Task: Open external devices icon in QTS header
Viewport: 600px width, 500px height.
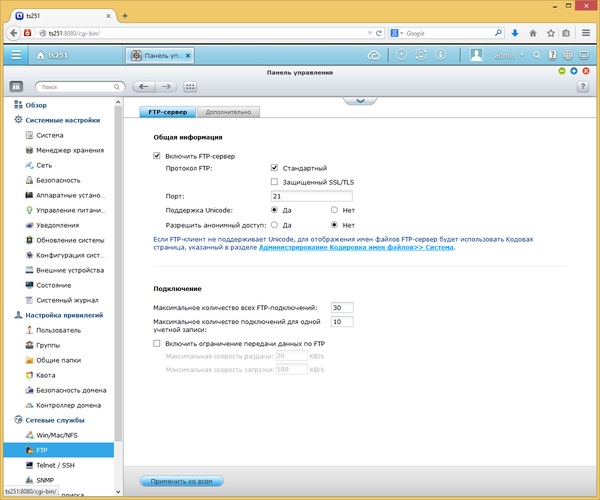Action: 421,55
